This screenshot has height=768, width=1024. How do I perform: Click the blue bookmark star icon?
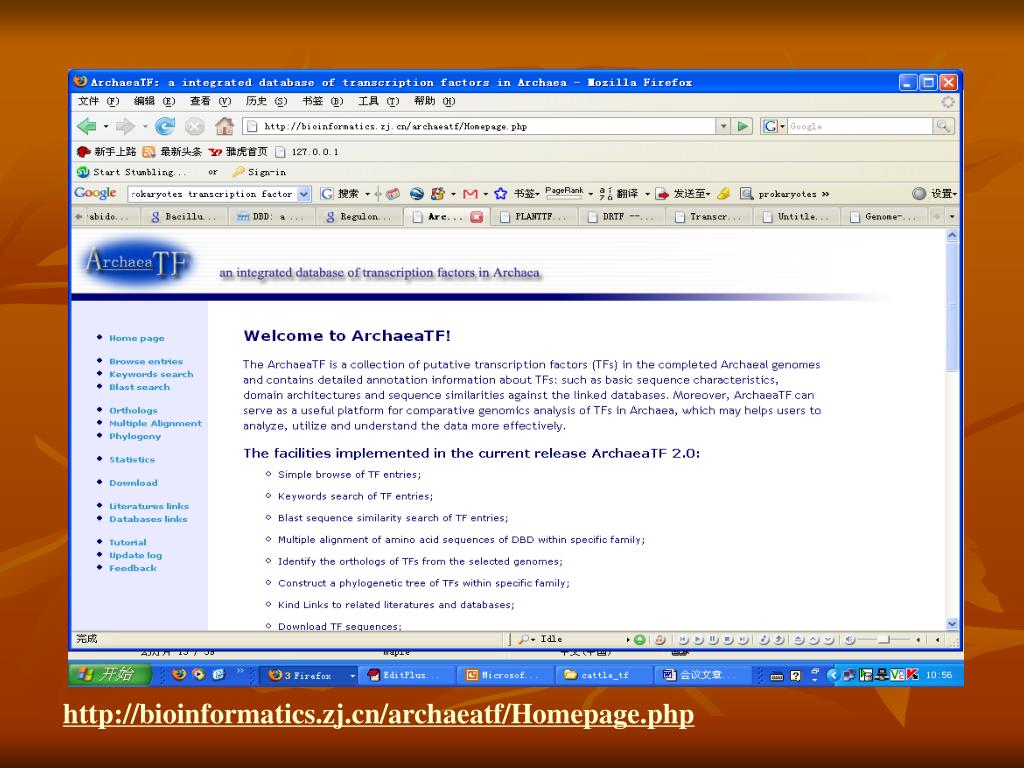coord(501,193)
